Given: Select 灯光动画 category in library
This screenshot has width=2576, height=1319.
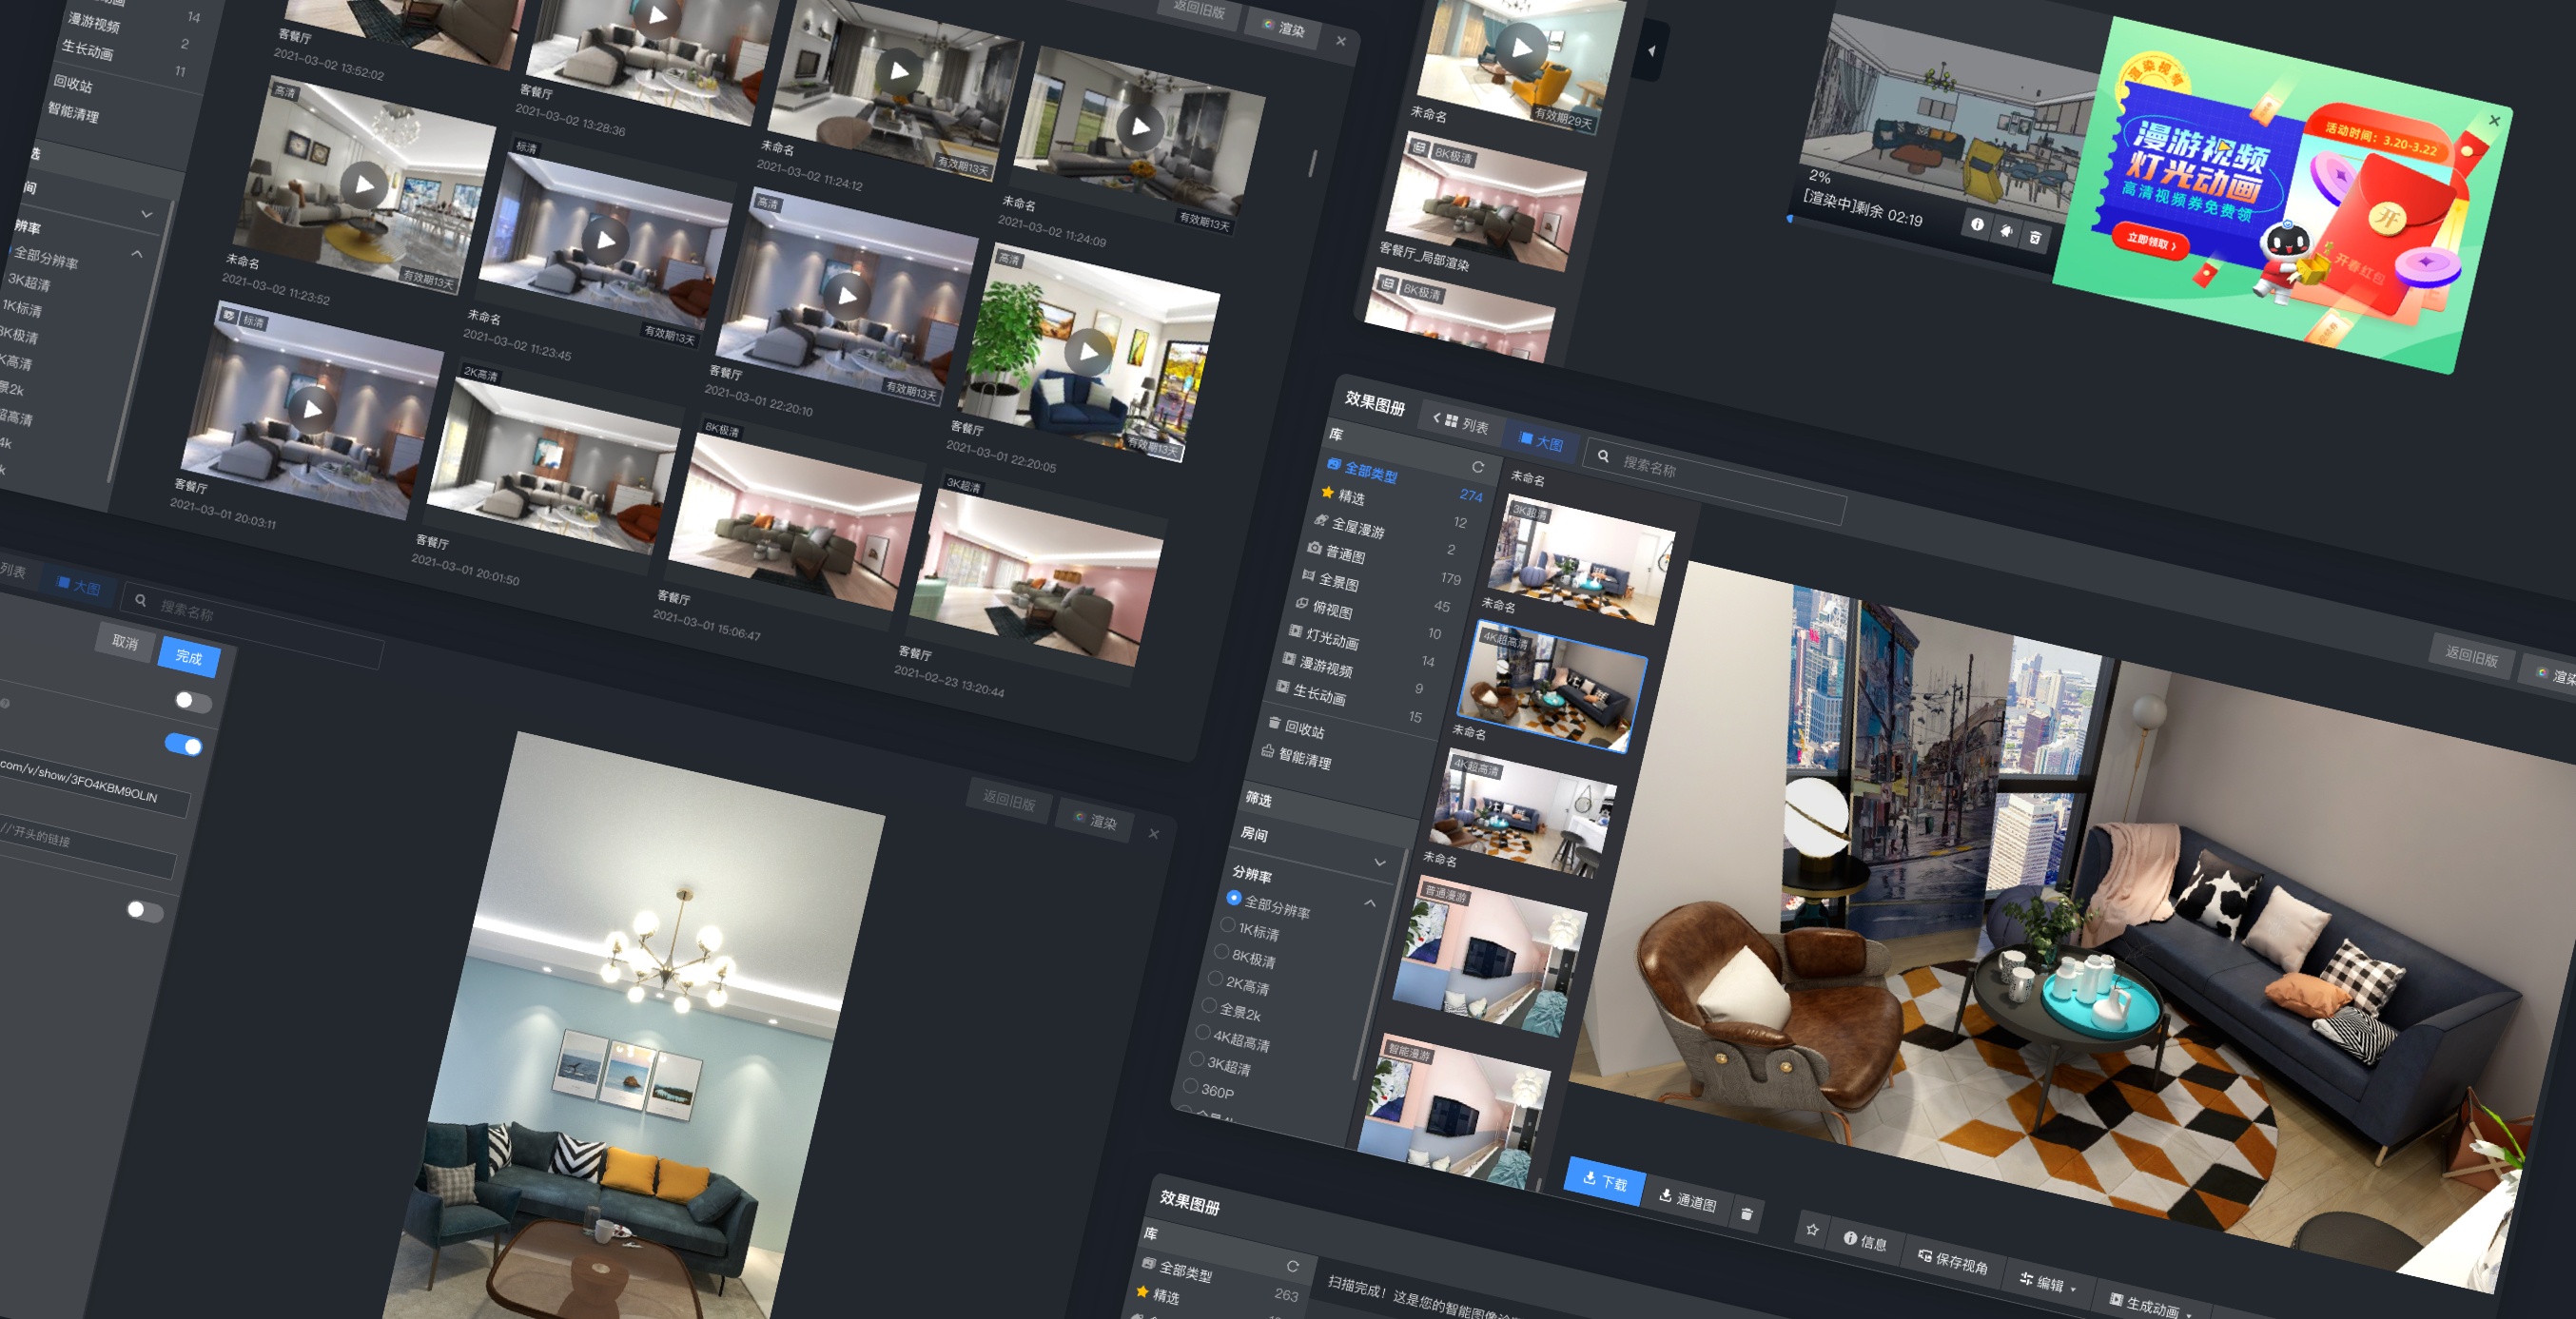Looking at the screenshot, I should tap(1331, 638).
